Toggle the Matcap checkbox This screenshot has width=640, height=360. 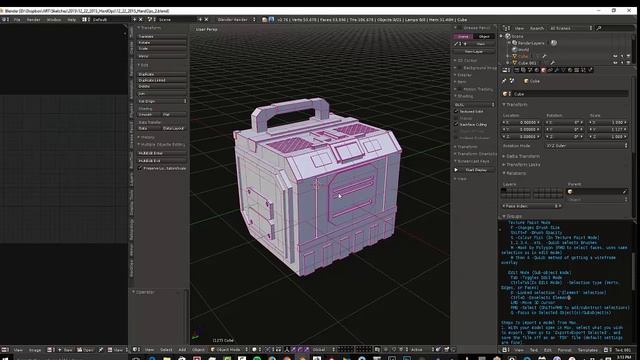point(456,118)
